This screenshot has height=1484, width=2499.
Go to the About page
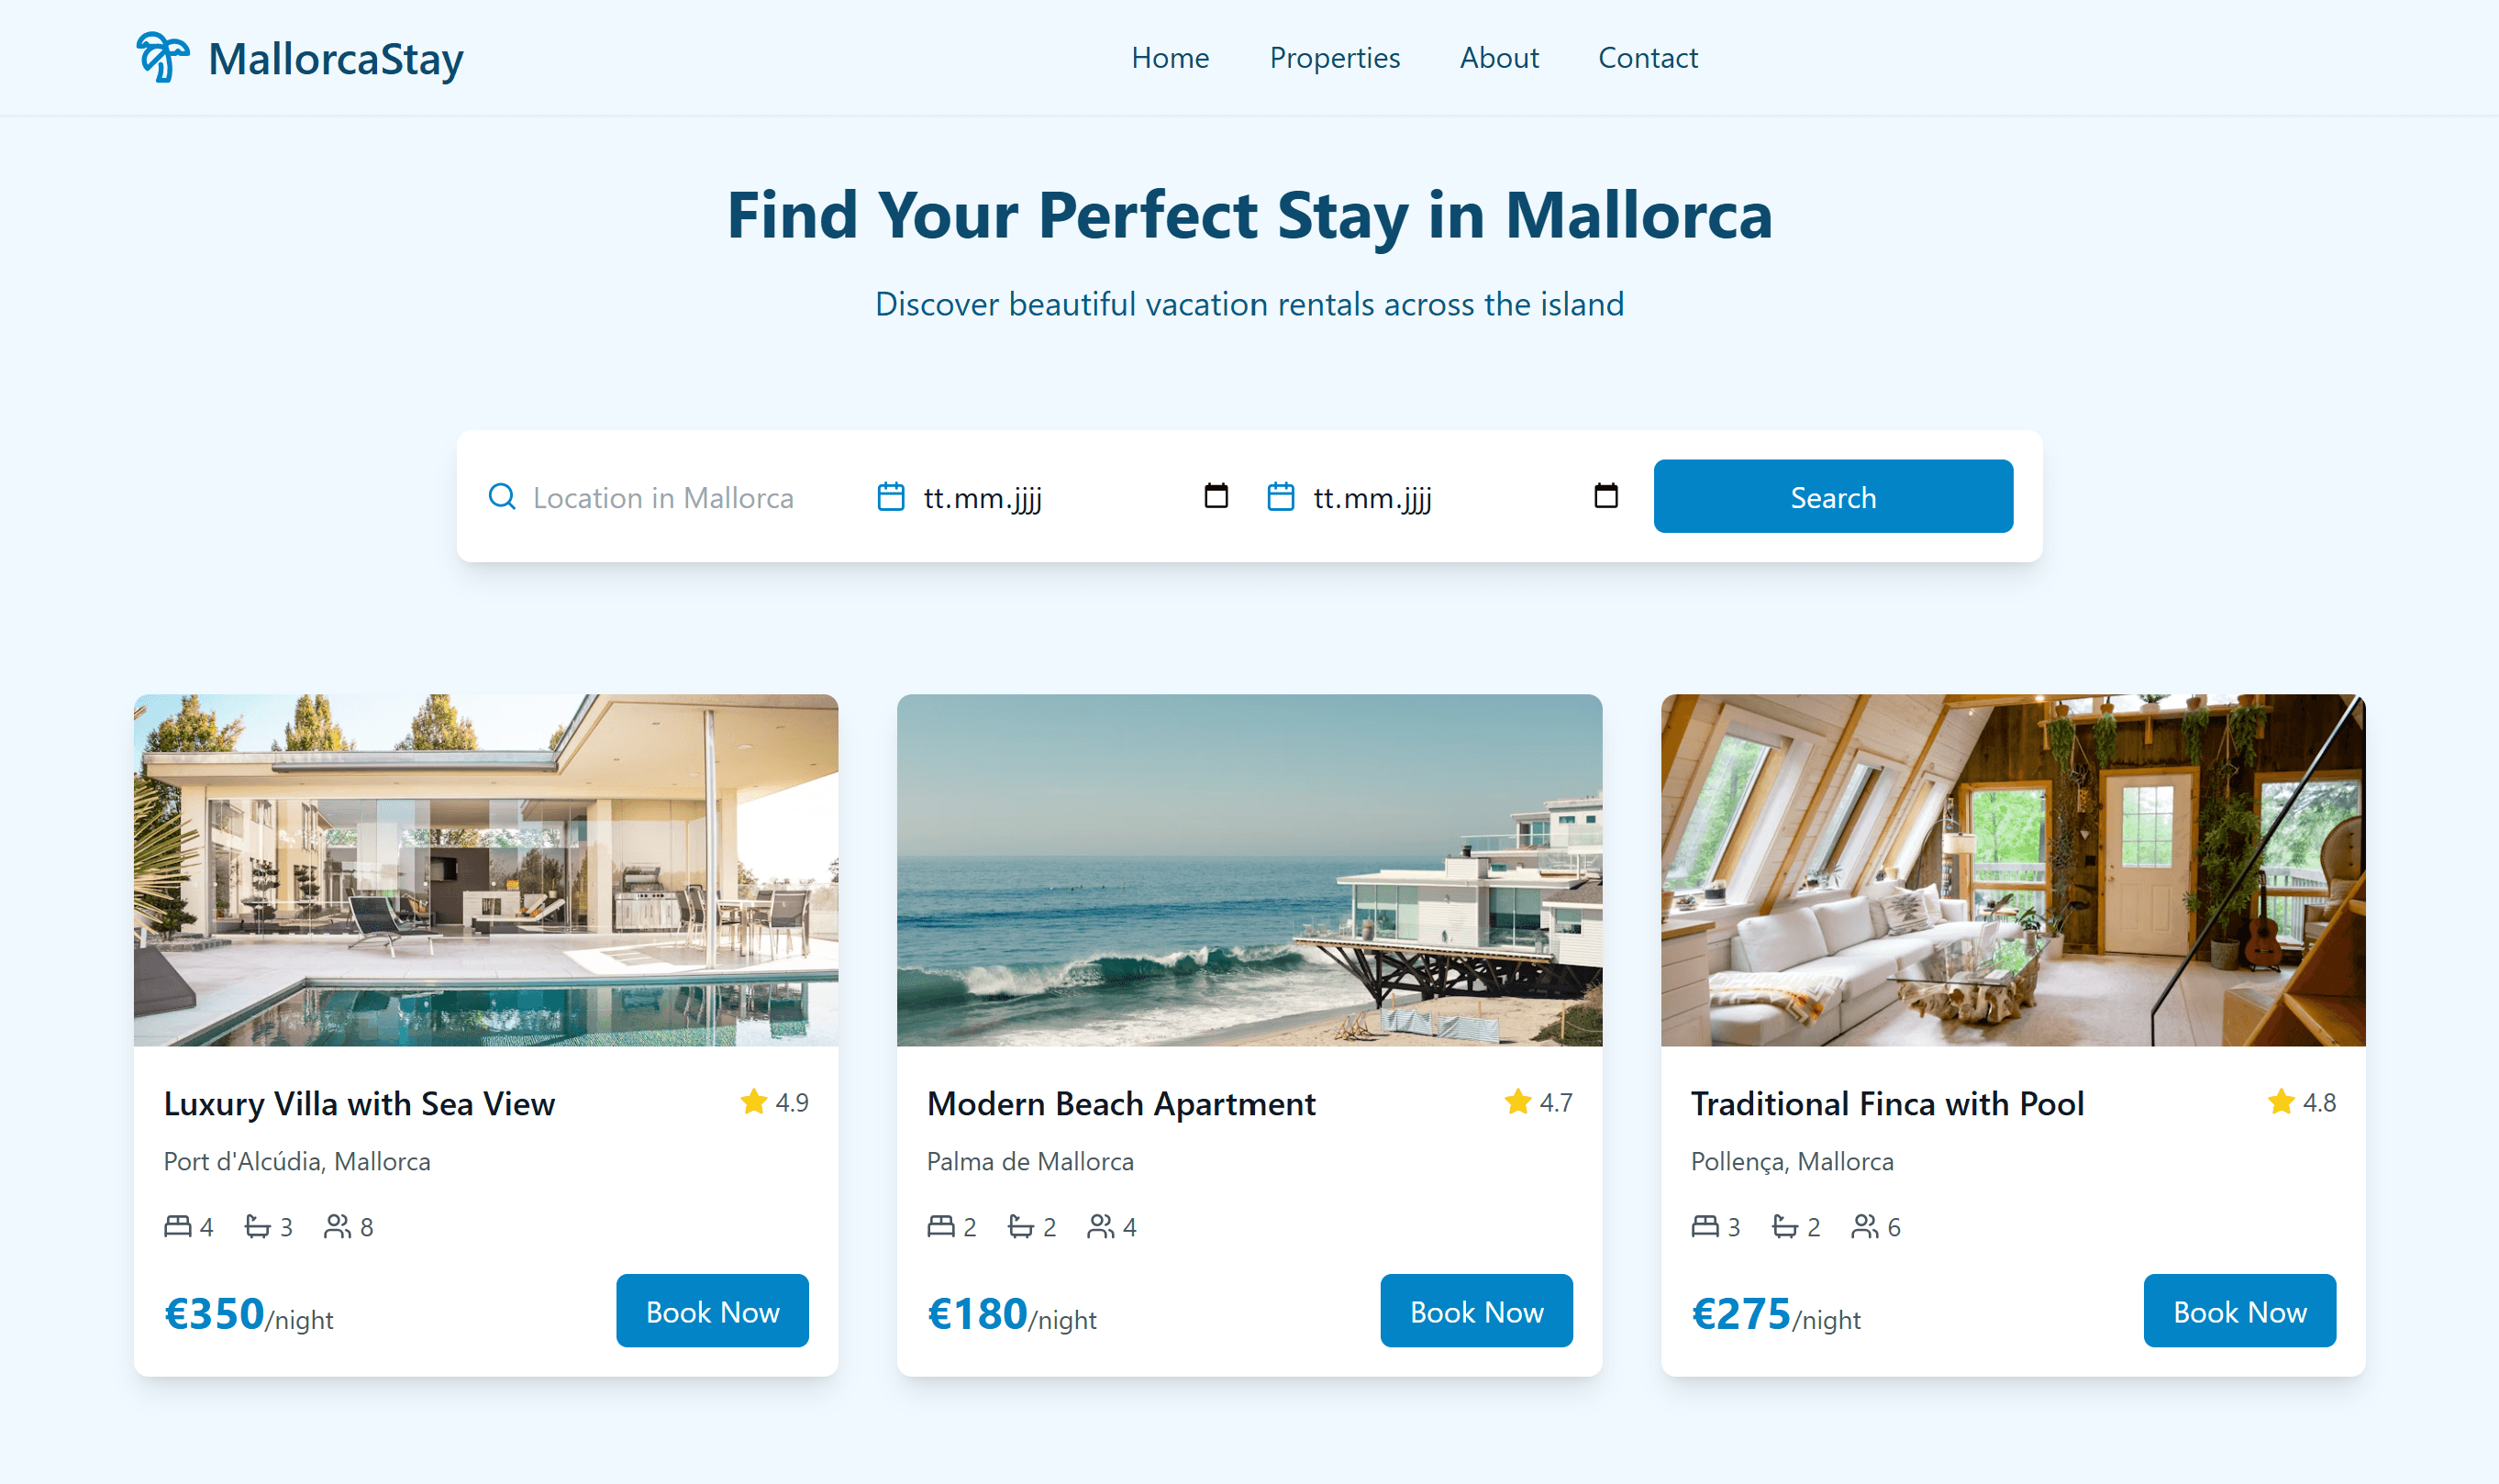click(x=1499, y=58)
